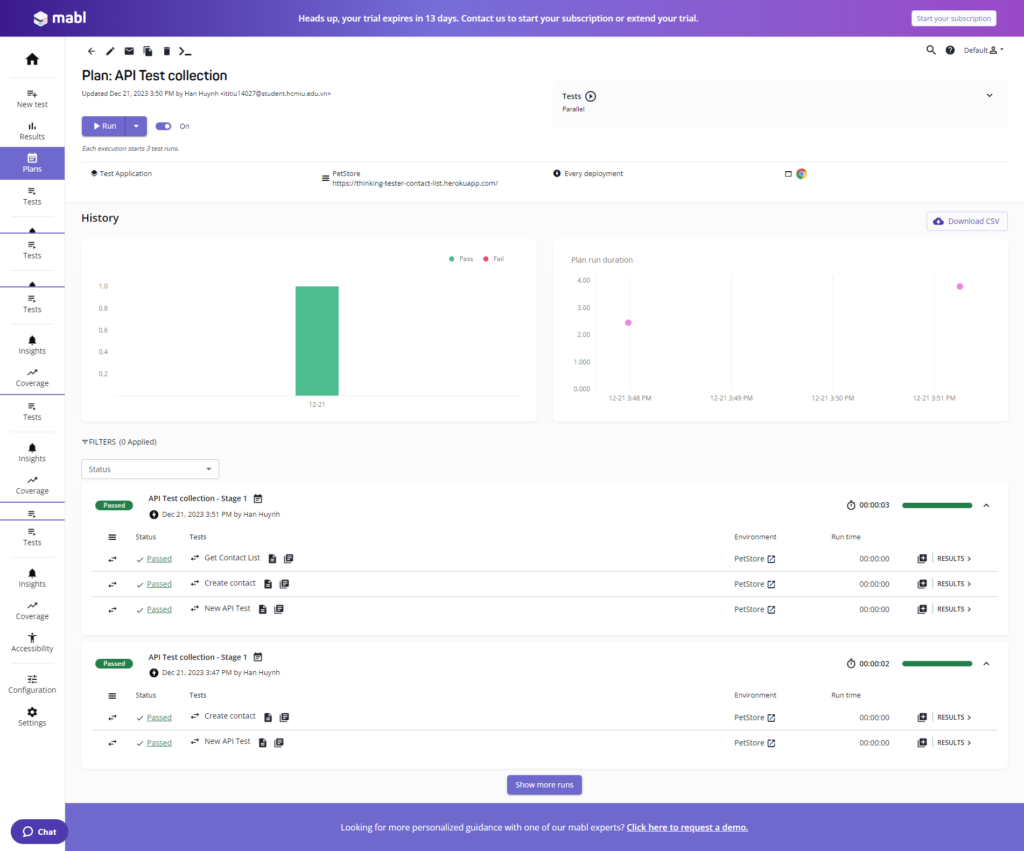1024x851 pixels.
Task: Open the CLI command prompt icon
Action: (185, 51)
